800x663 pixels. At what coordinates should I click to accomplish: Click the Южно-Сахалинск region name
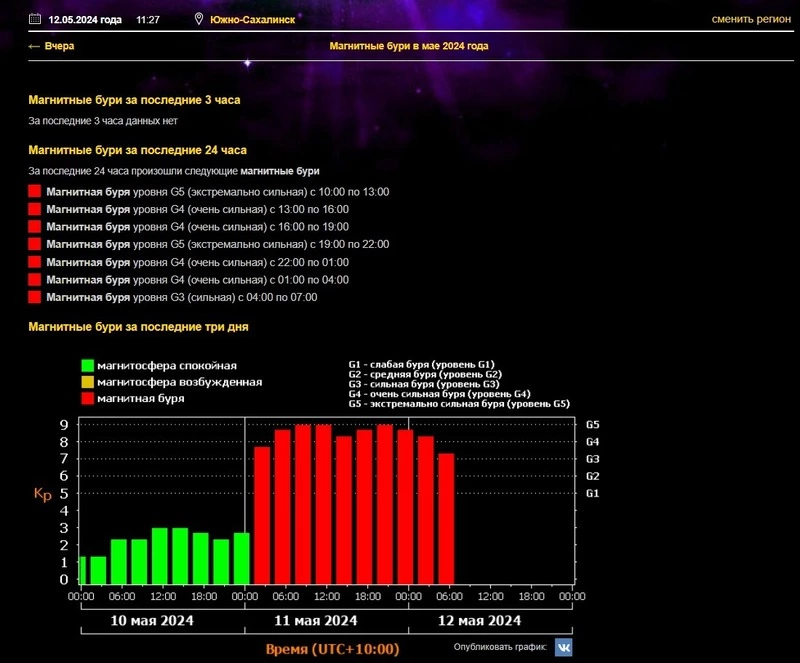pyautogui.click(x=252, y=19)
